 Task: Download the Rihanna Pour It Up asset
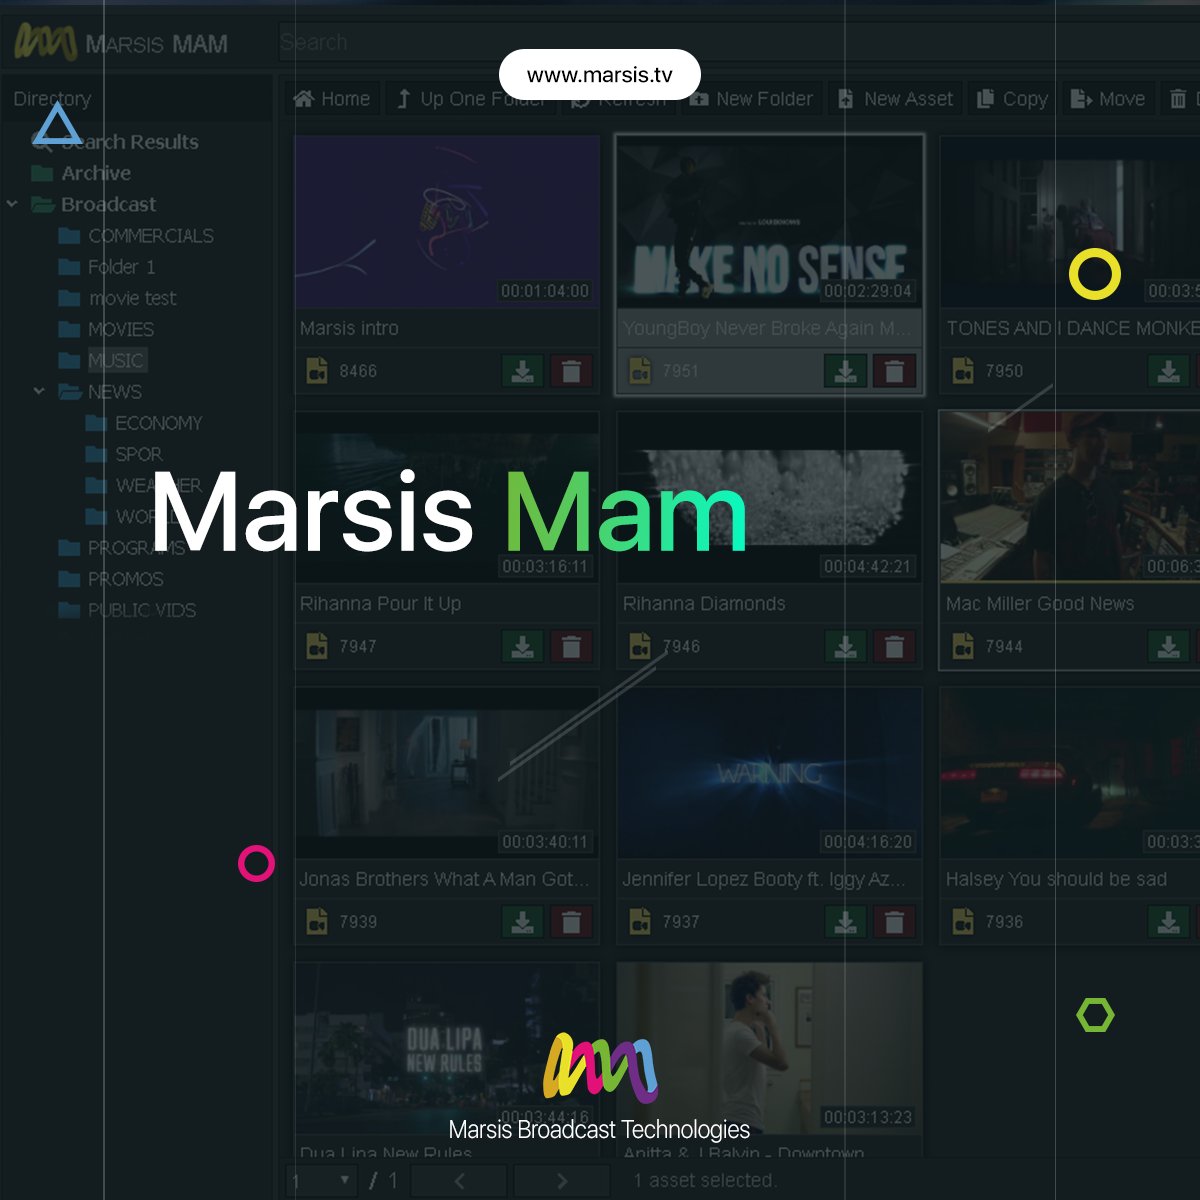[522, 647]
